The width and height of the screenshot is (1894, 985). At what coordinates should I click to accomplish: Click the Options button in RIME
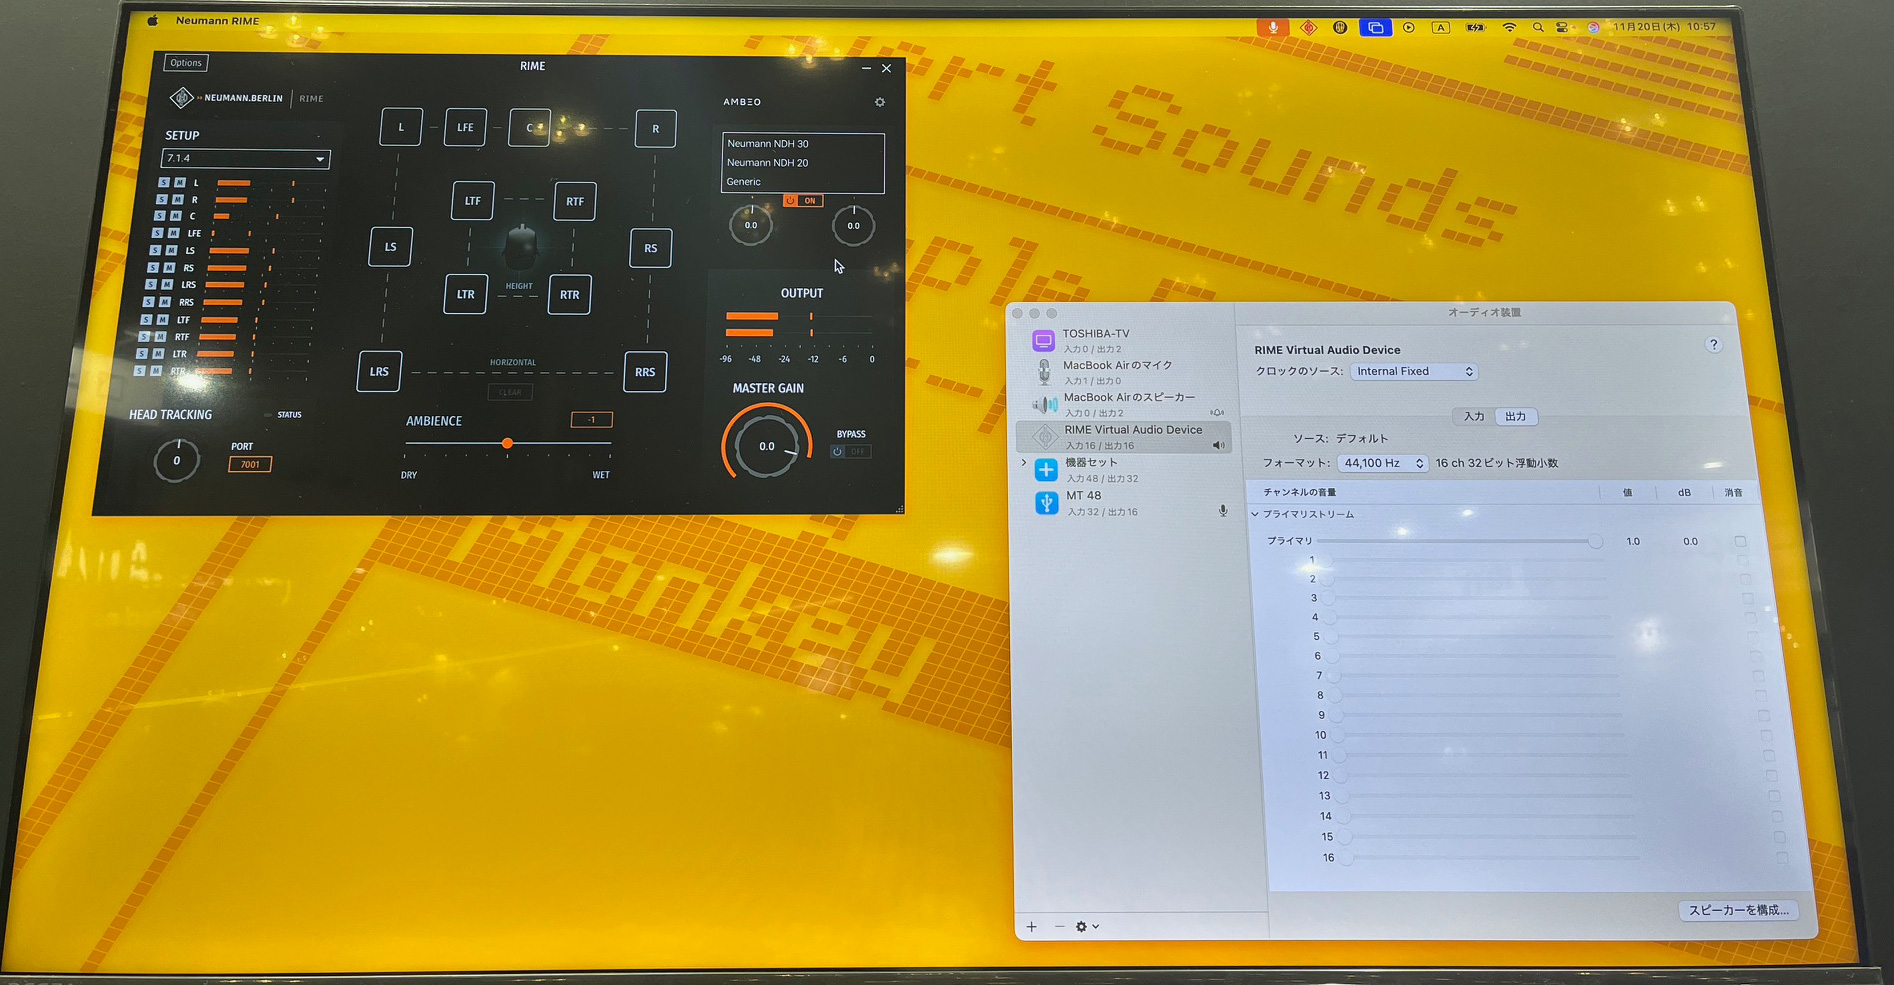coord(186,63)
